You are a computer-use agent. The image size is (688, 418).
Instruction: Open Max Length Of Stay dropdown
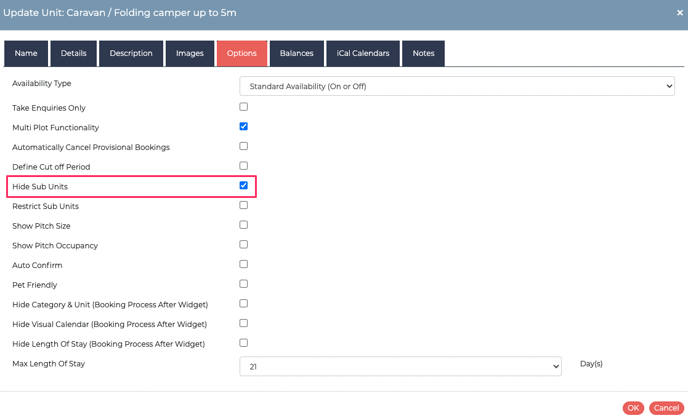tap(400, 366)
